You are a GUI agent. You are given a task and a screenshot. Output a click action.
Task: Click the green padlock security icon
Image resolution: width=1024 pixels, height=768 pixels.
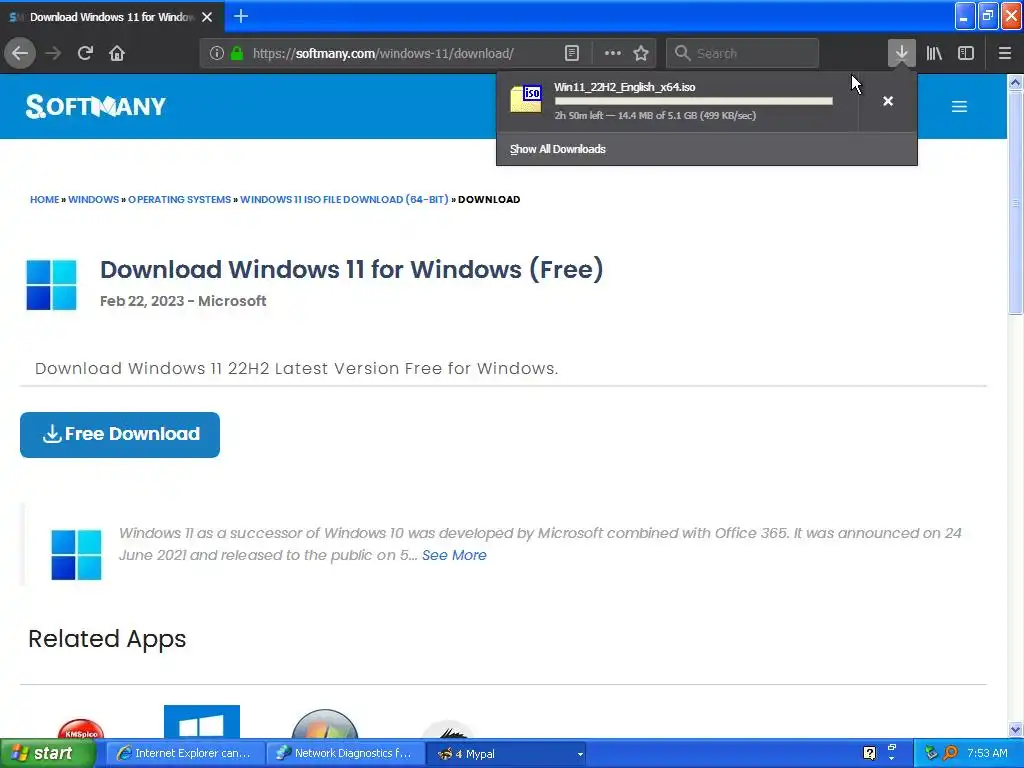(x=237, y=53)
